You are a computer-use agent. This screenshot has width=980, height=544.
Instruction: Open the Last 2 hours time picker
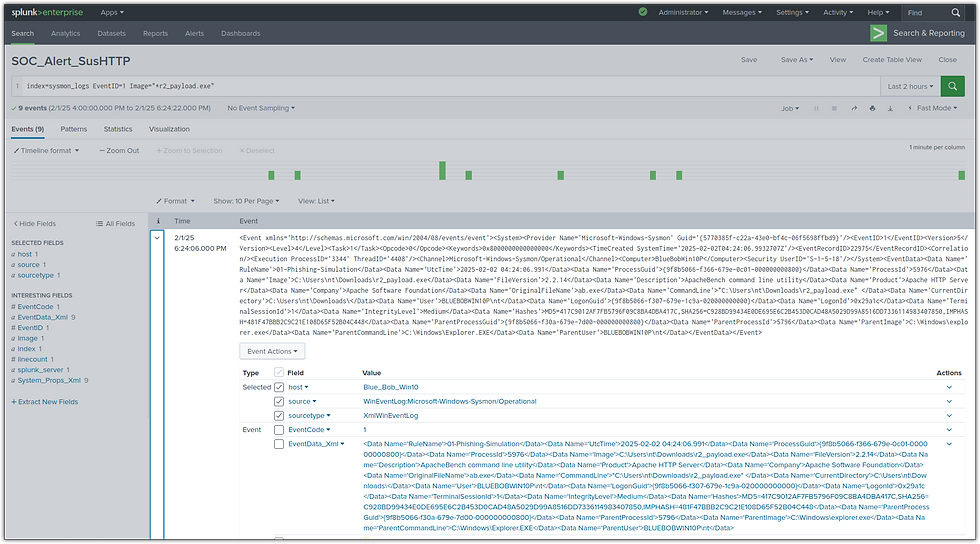tap(911, 86)
